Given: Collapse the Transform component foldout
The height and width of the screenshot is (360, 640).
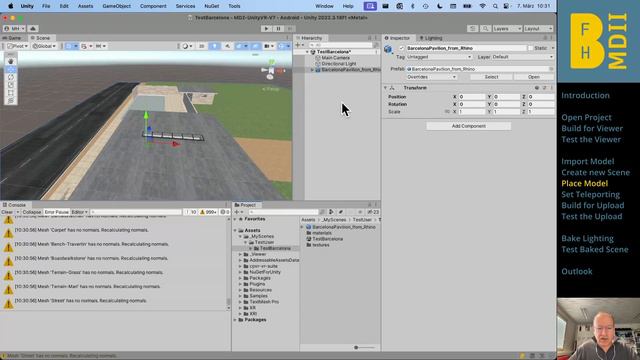Looking at the screenshot, I should [x=385, y=88].
